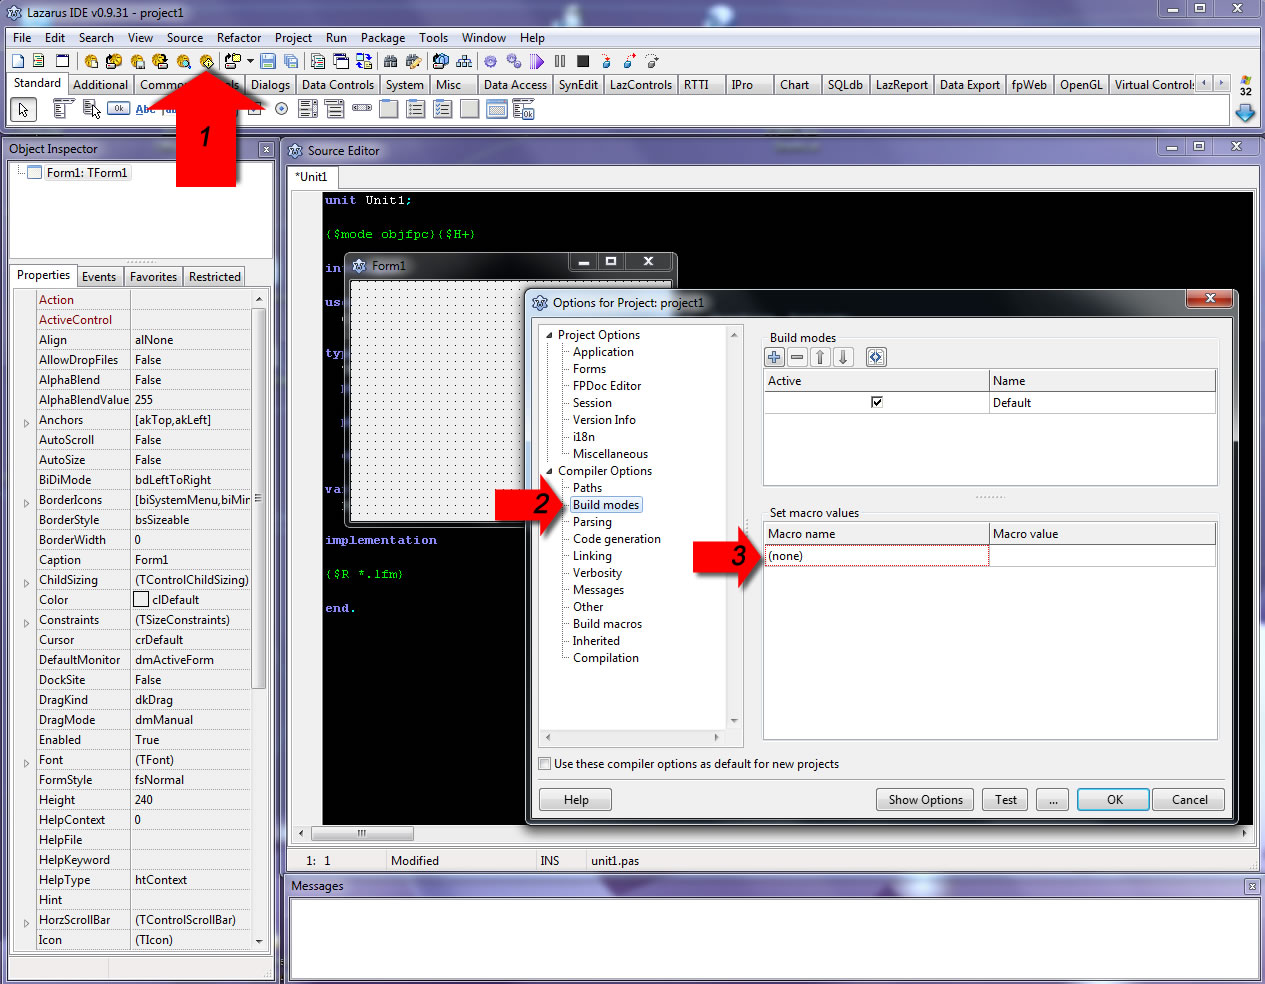Select TLabel Abc component in palette

pos(145,109)
